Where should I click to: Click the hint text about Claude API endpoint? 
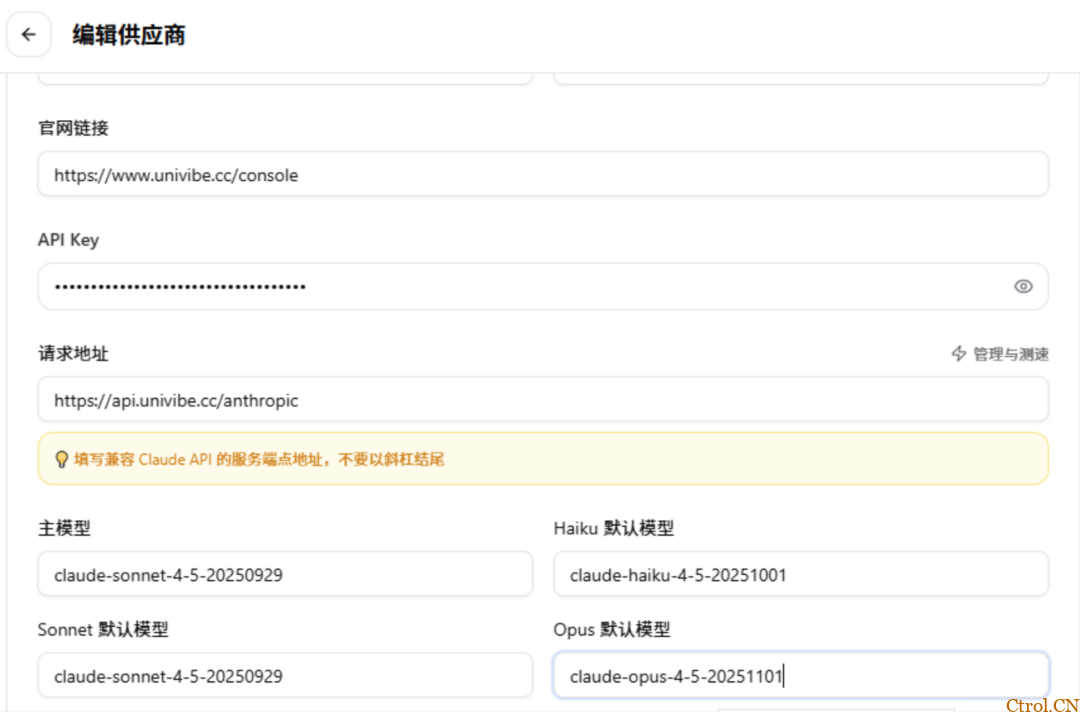click(x=259, y=459)
